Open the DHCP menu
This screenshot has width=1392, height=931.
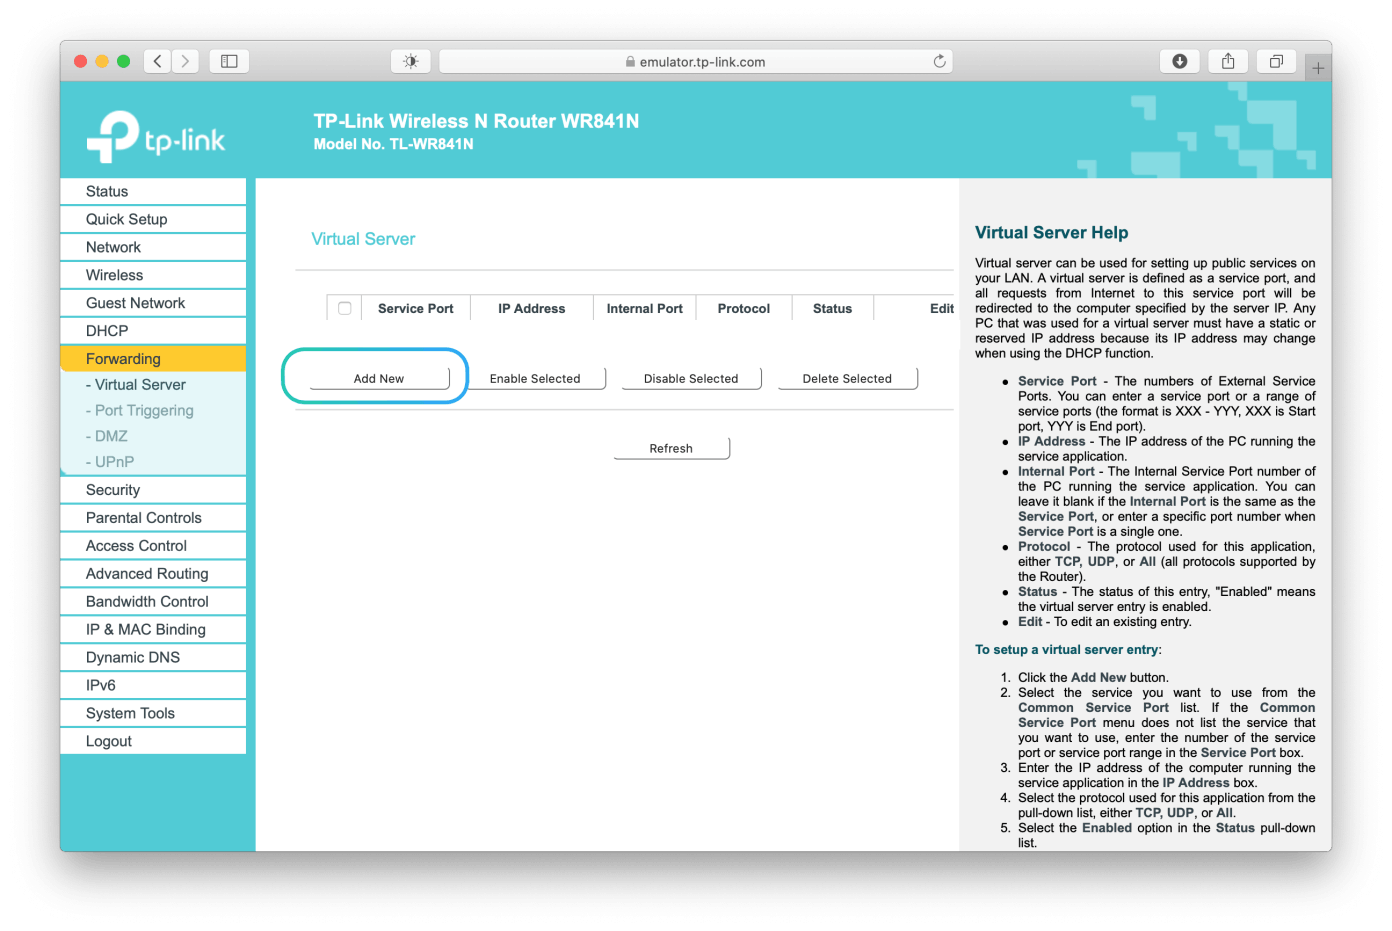153,331
